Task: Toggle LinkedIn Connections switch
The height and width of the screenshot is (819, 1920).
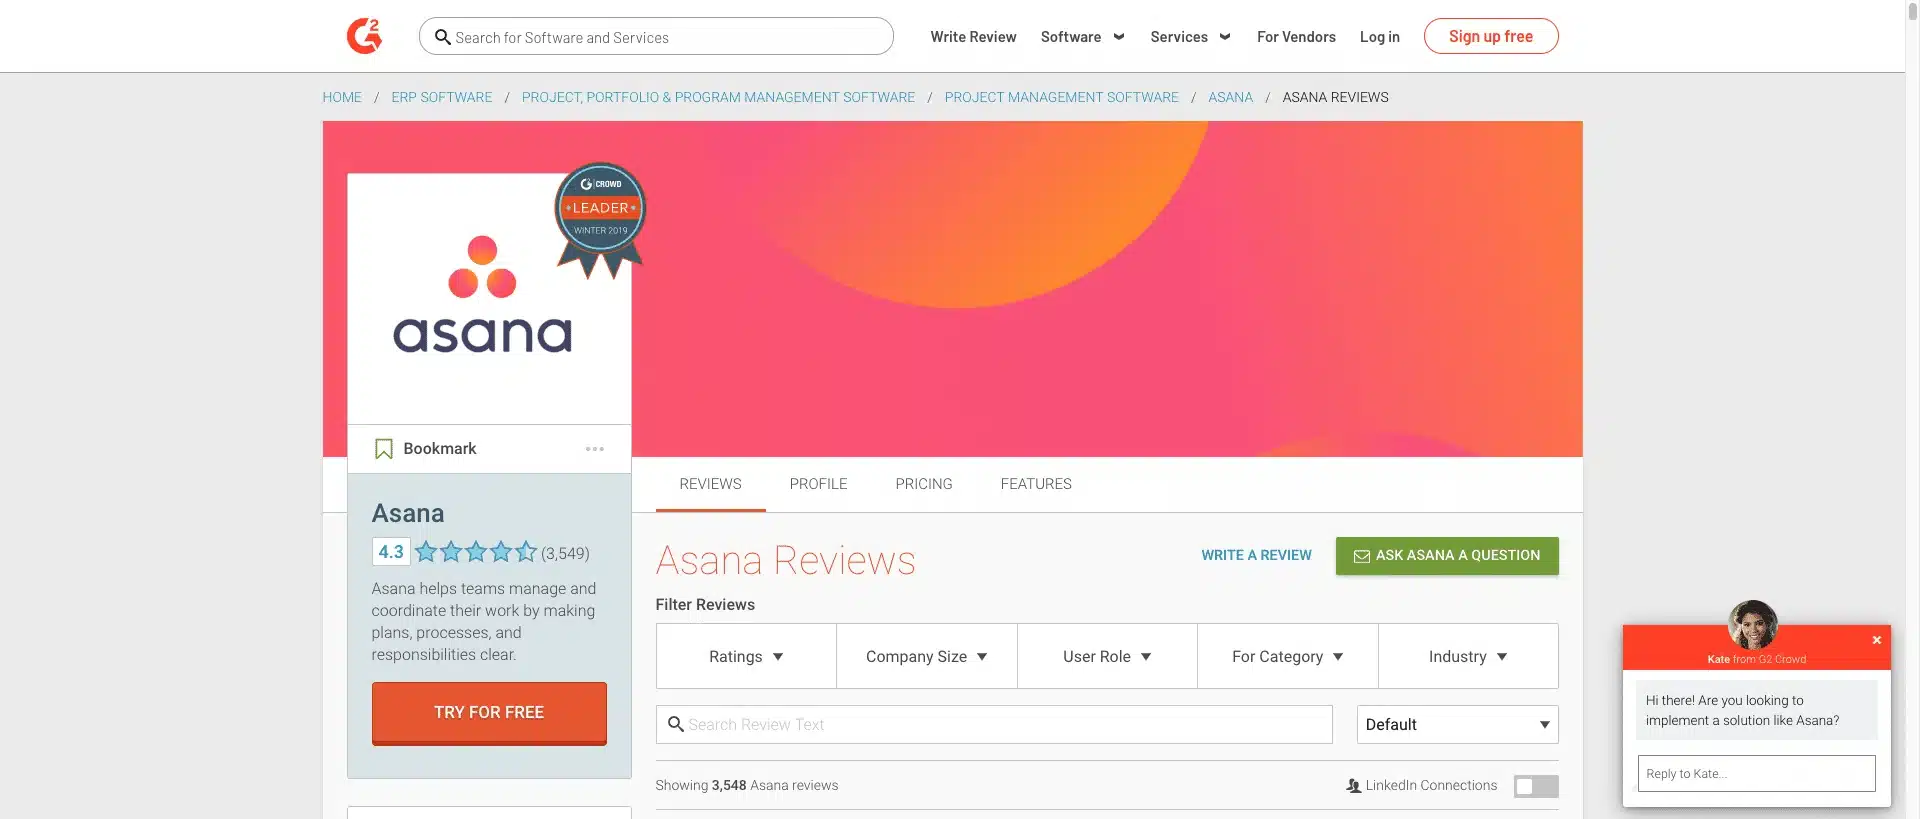Action: coord(1535,786)
